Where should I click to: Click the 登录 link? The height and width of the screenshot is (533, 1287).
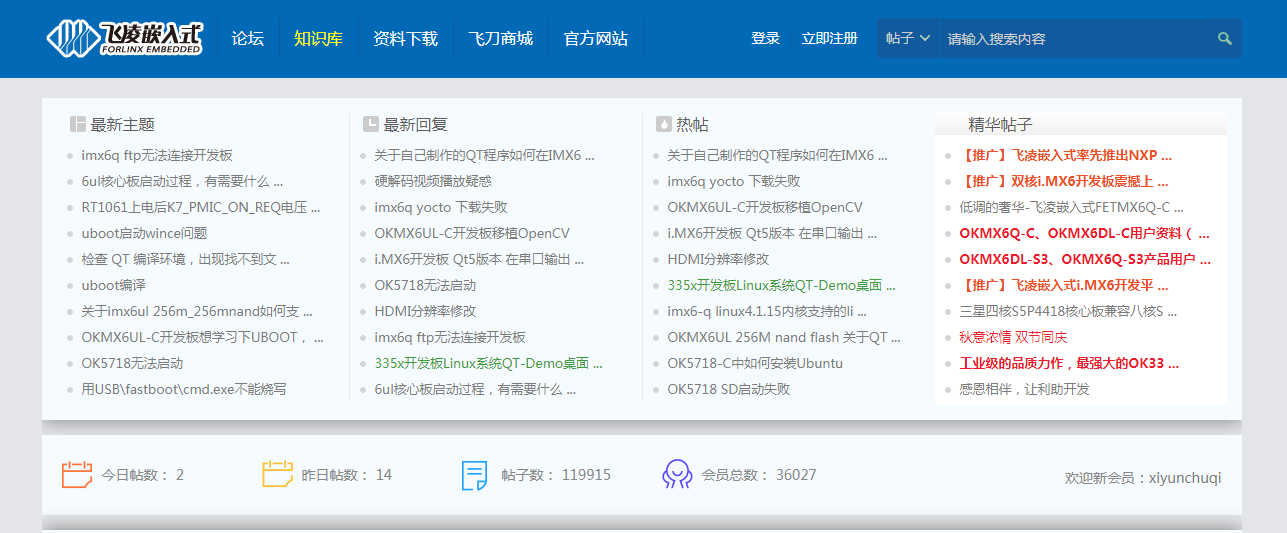[765, 38]
